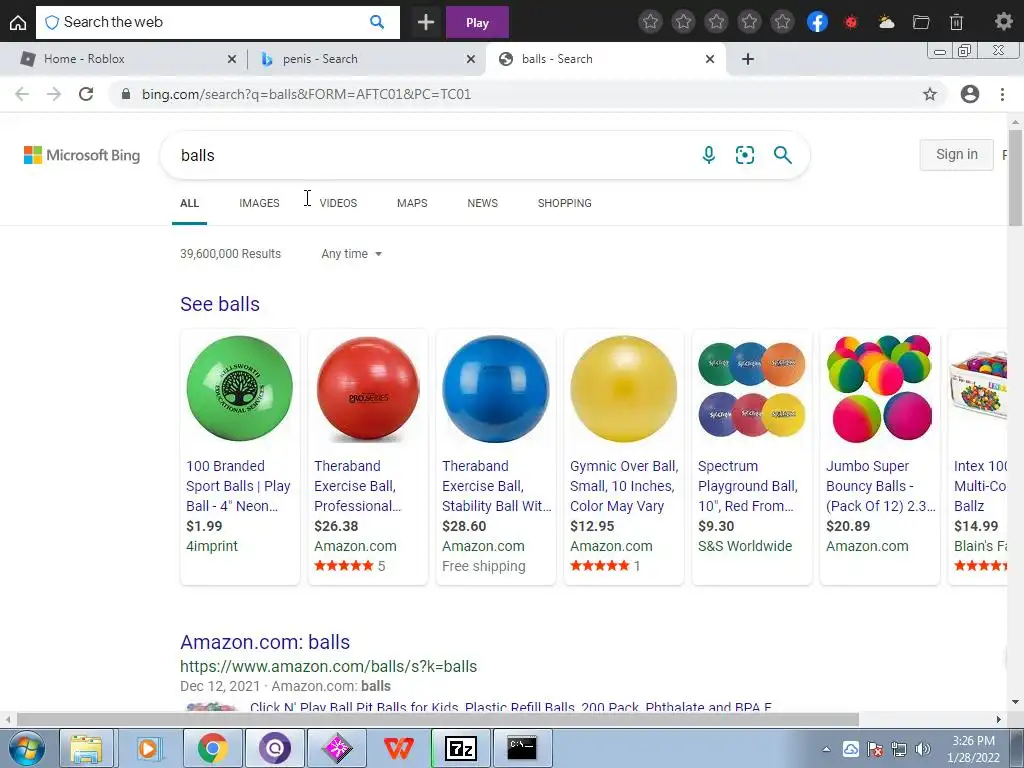
Task: Switch to the Home - Roblox tab
Action: point(123,59)
